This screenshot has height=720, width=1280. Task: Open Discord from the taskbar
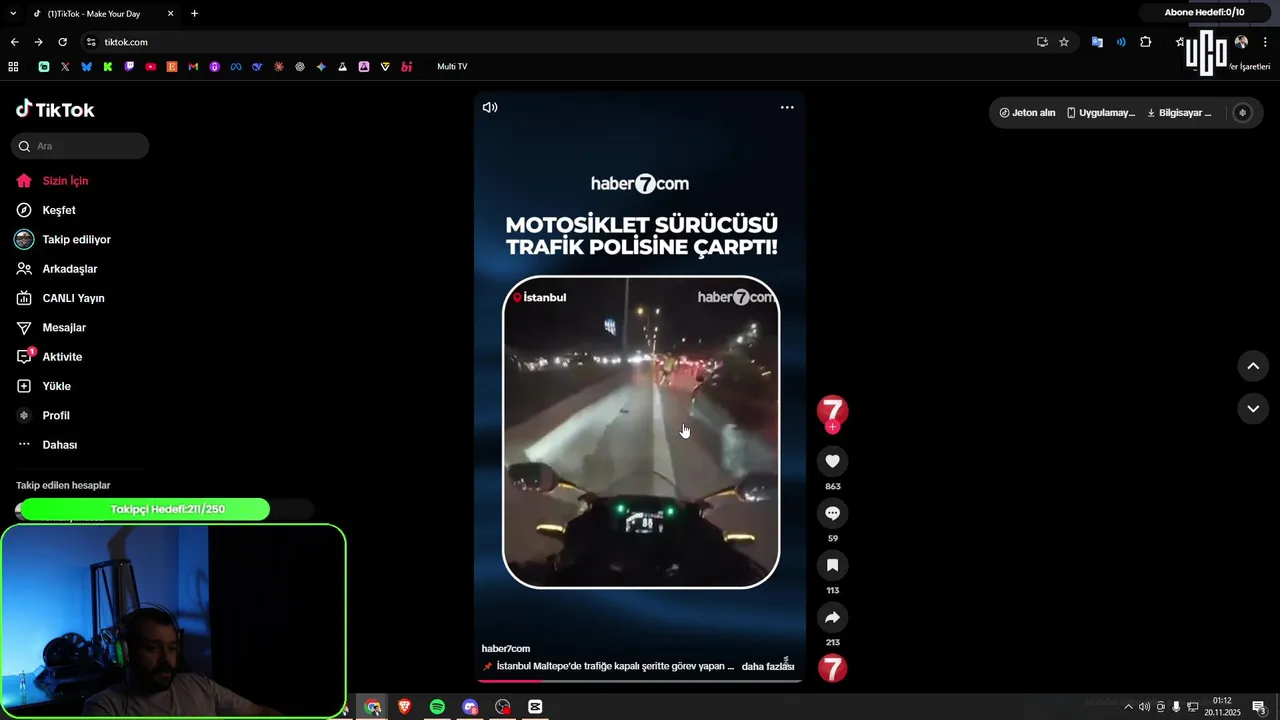[470, 707]
